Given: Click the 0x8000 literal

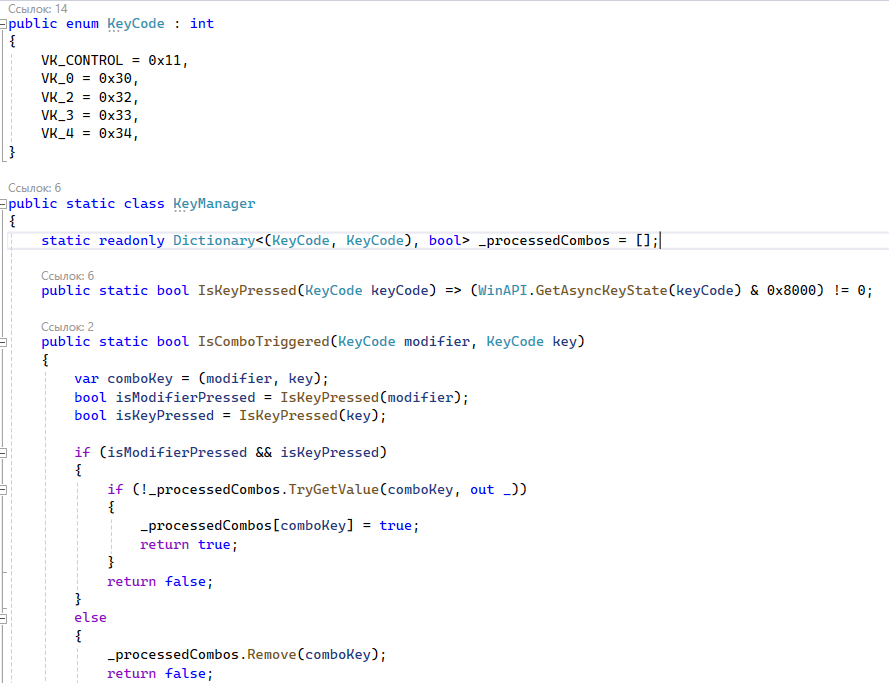Looking at the screenshot, I should [791, 290].
